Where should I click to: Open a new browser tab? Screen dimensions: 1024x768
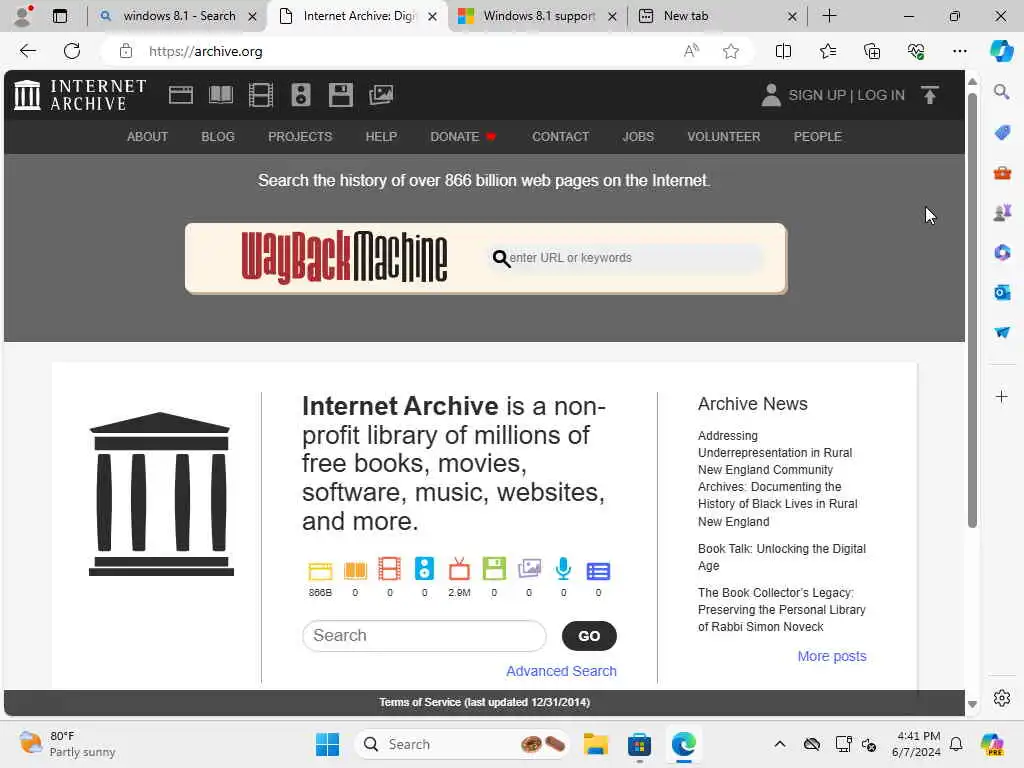point(829,16)
